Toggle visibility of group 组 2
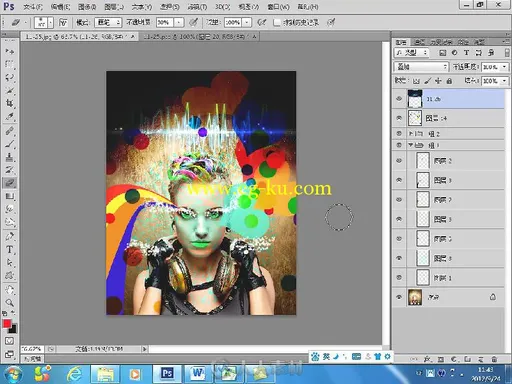The image size is (512, 384). point(399,133)
